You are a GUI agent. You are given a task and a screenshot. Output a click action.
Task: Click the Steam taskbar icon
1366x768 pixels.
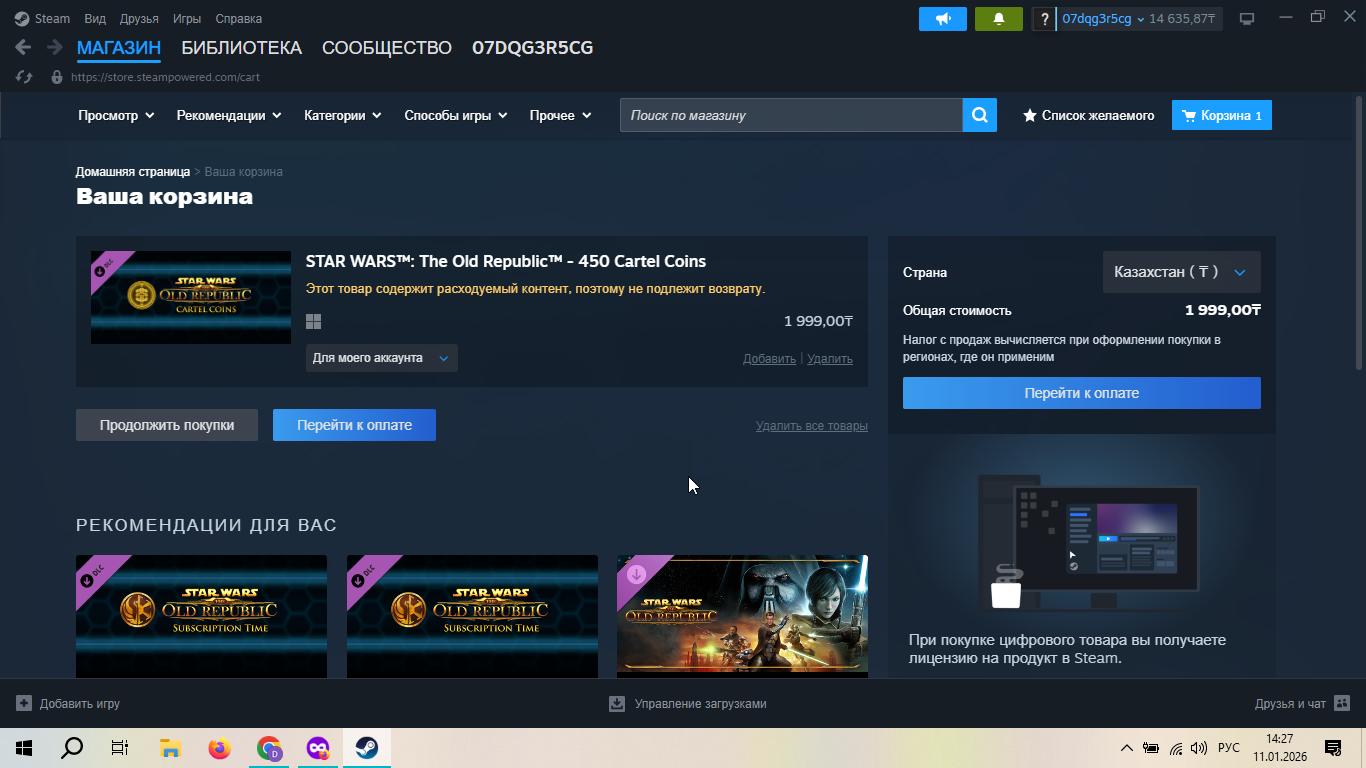[367, 748]
